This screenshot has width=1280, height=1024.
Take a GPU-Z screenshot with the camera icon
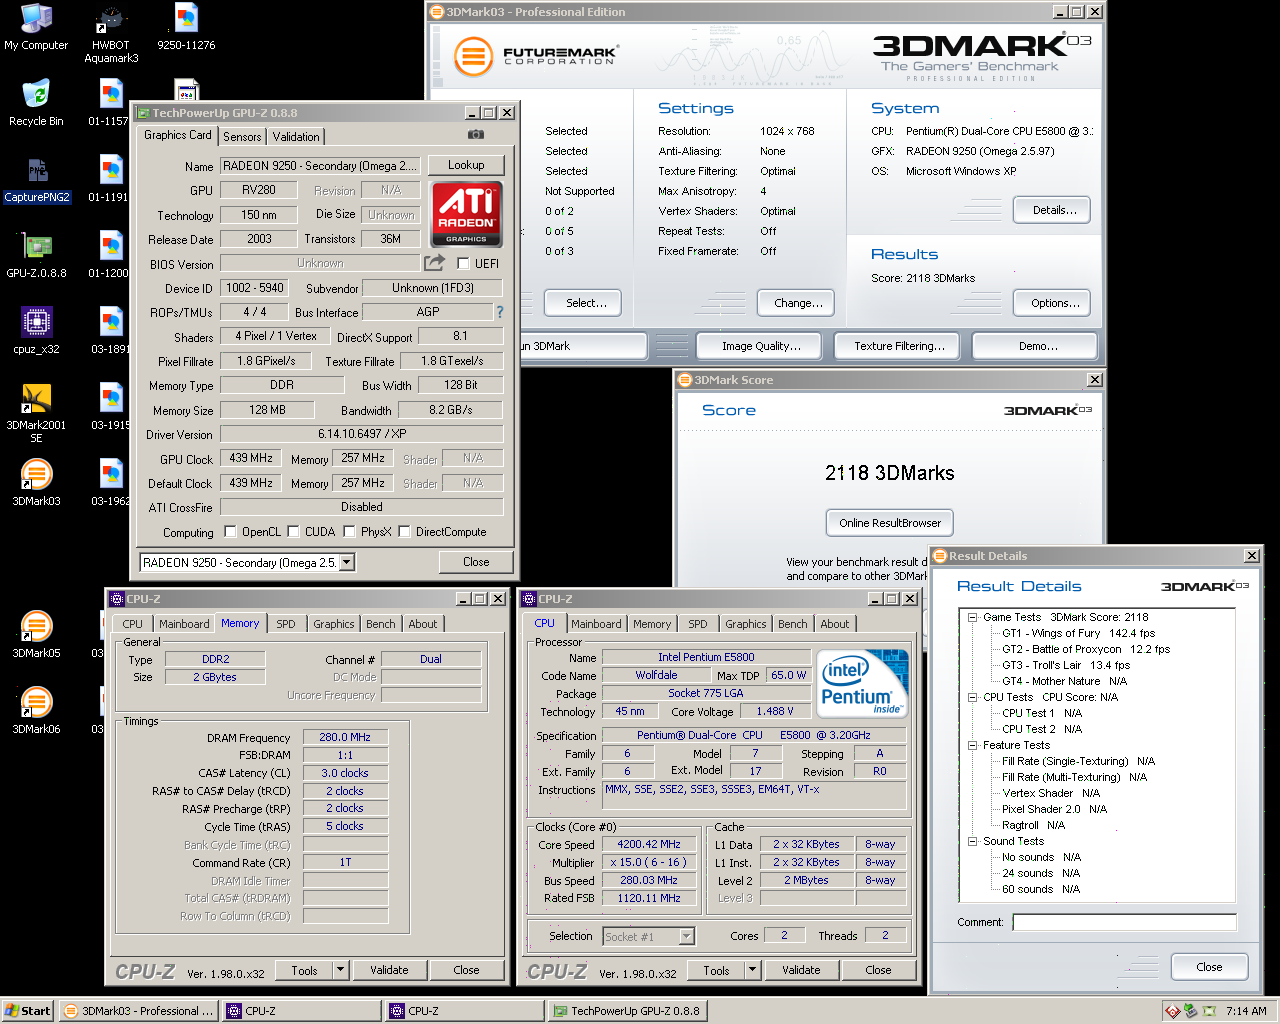[x=476, y=134]
